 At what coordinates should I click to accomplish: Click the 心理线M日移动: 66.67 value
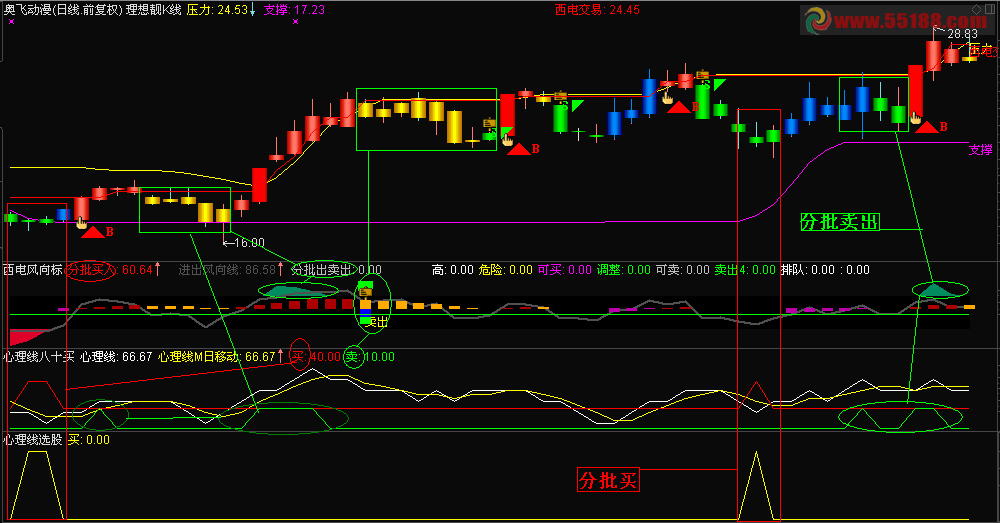point(216,357)
